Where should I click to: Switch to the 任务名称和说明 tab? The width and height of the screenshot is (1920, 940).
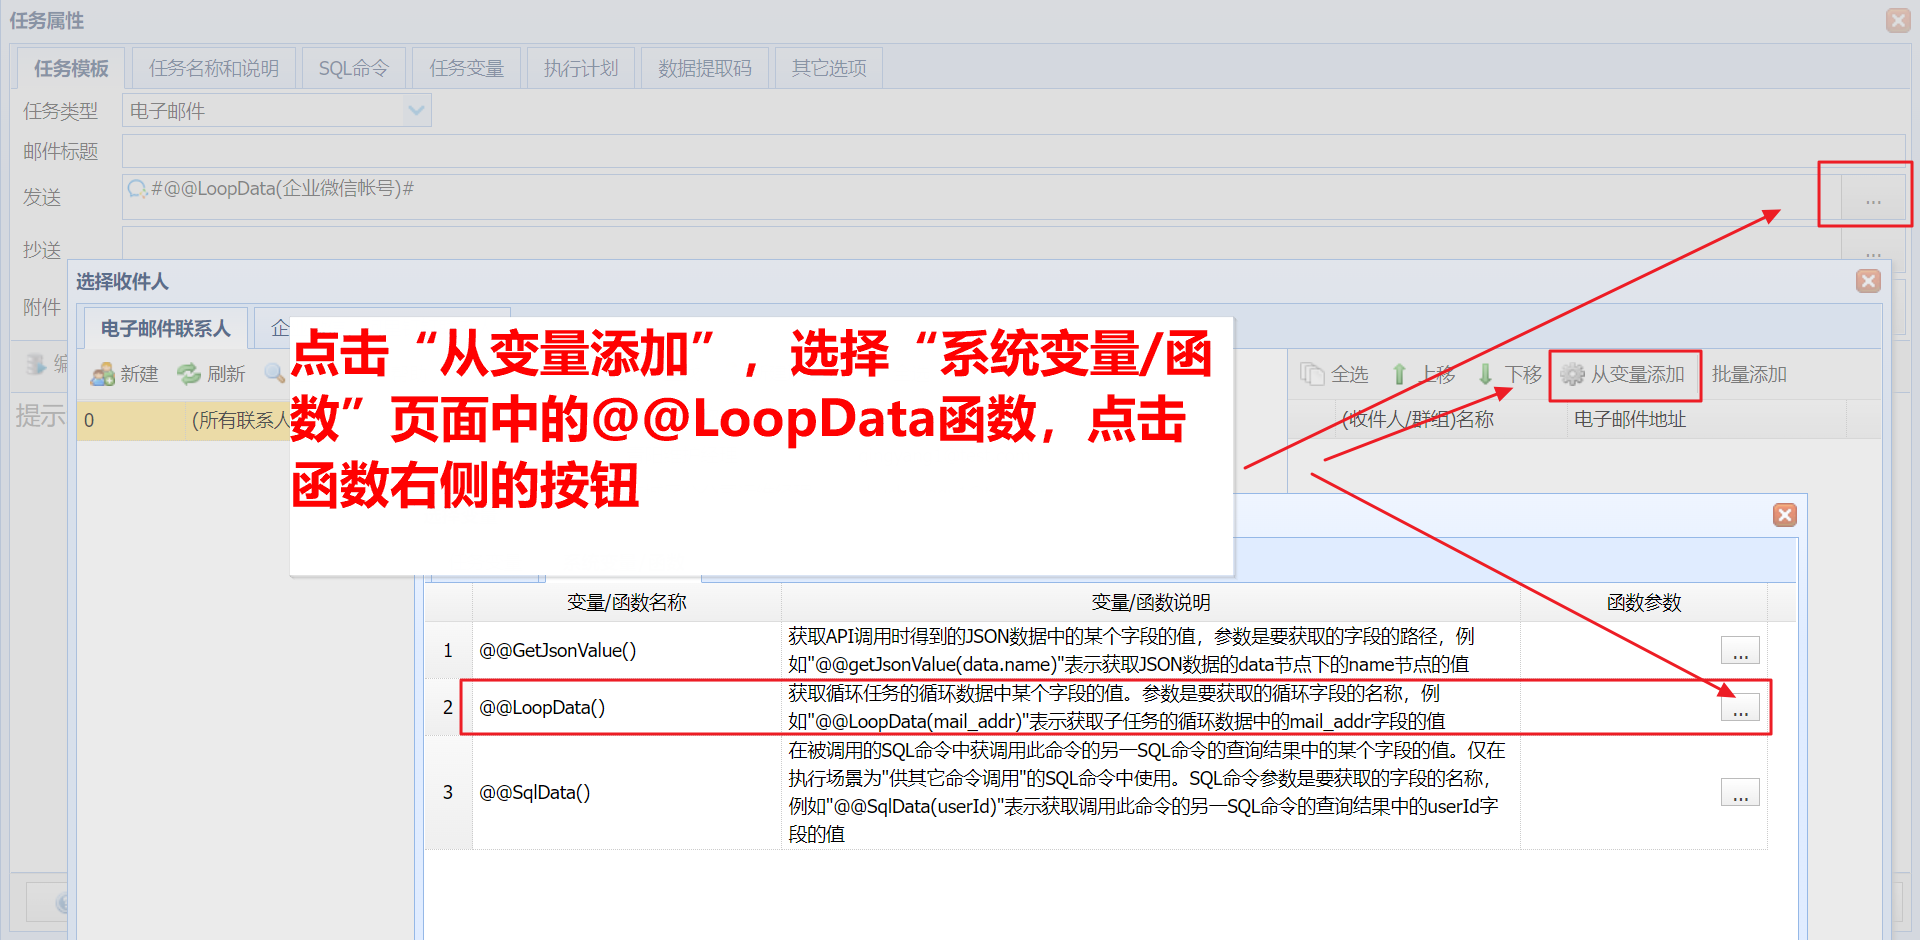pyautogui.click(x=214, y=68)
